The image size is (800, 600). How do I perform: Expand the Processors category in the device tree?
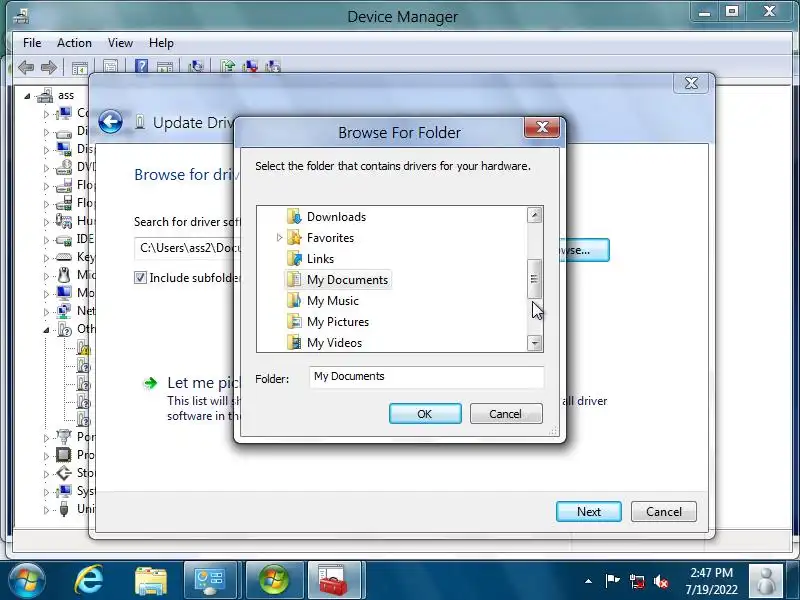(x=46, y=456)
